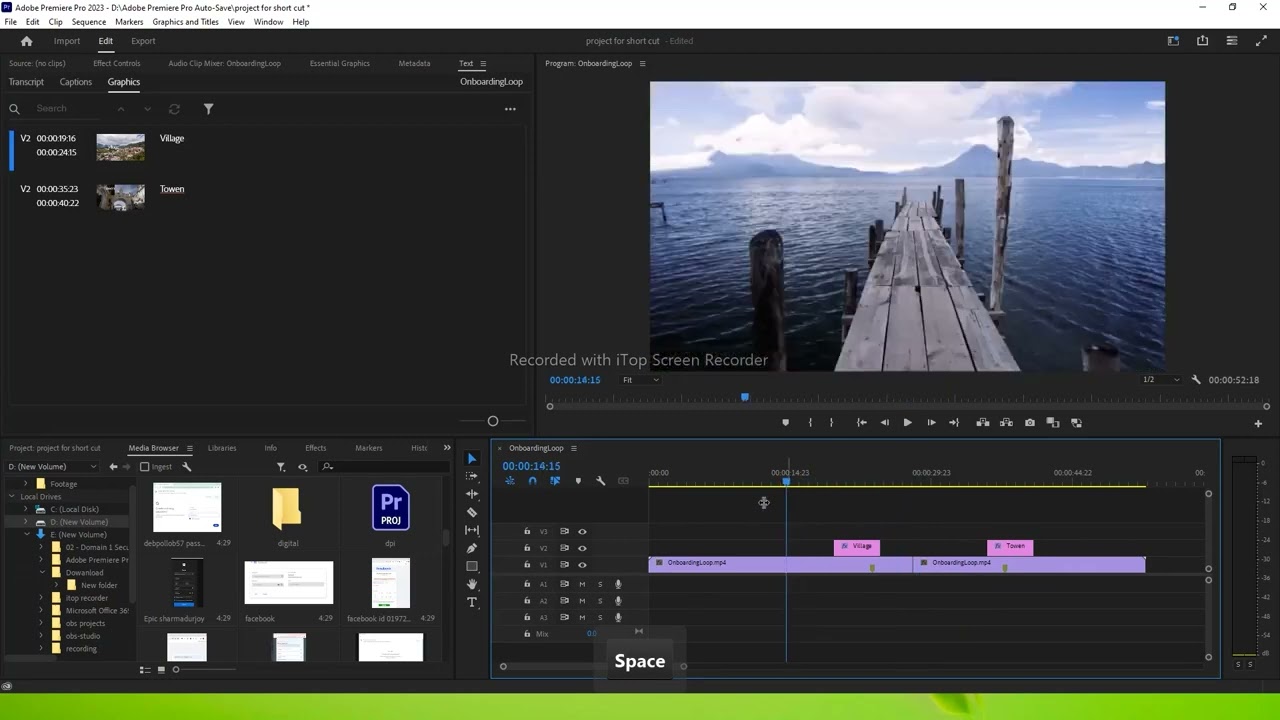Select the Track Select Forward tool
Image resolution: width=1280 pixels, height=720 pixels.
coord(472,476)
